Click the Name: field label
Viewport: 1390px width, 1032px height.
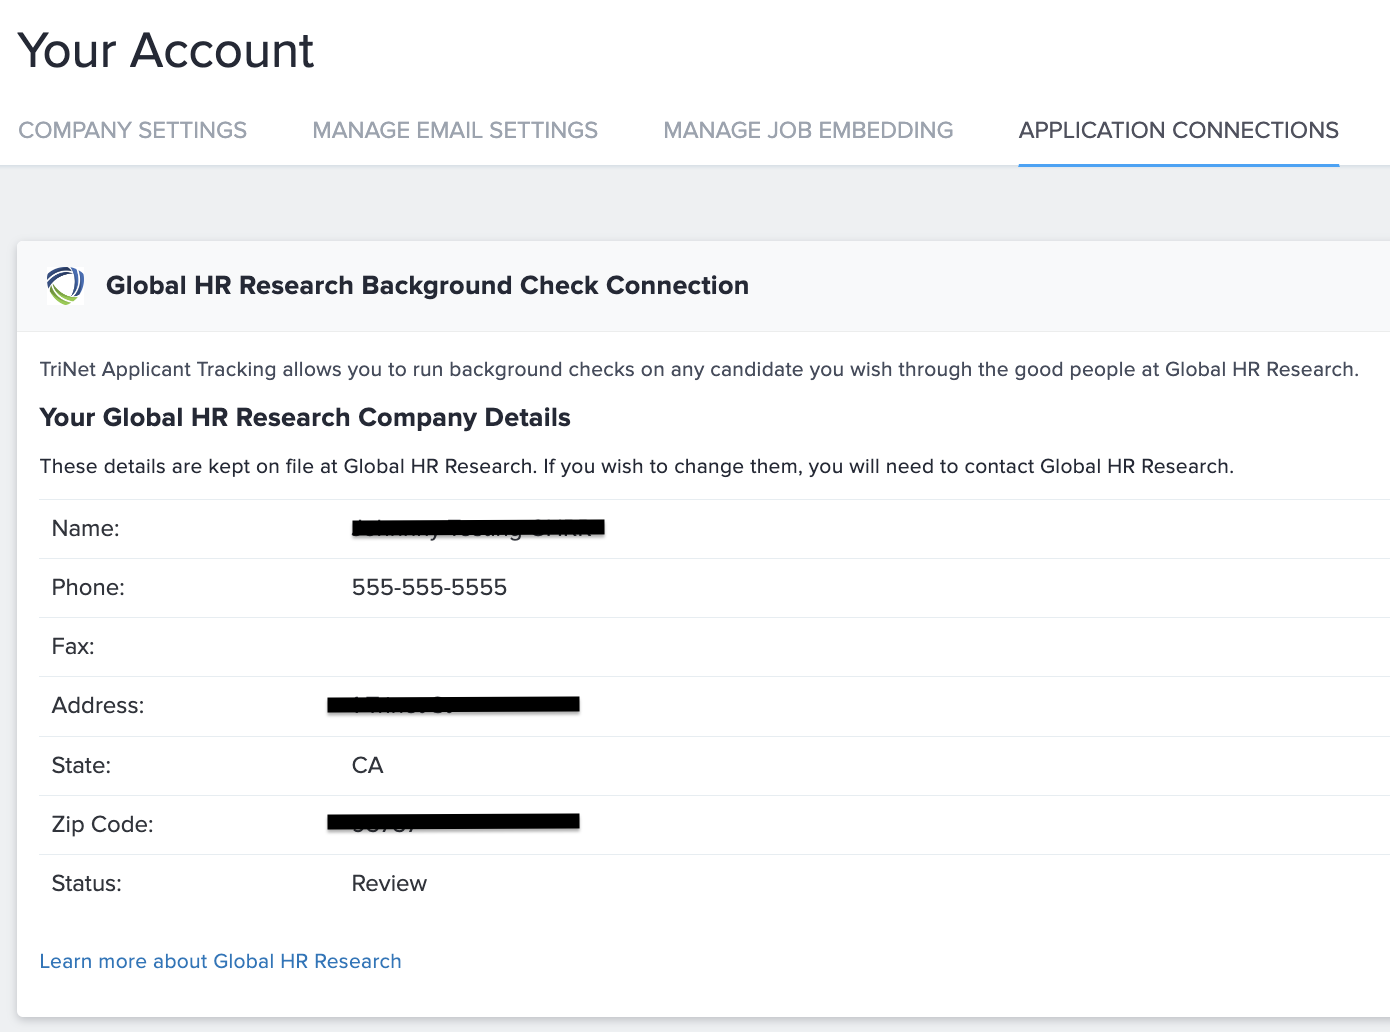click(x=86, y=529)
